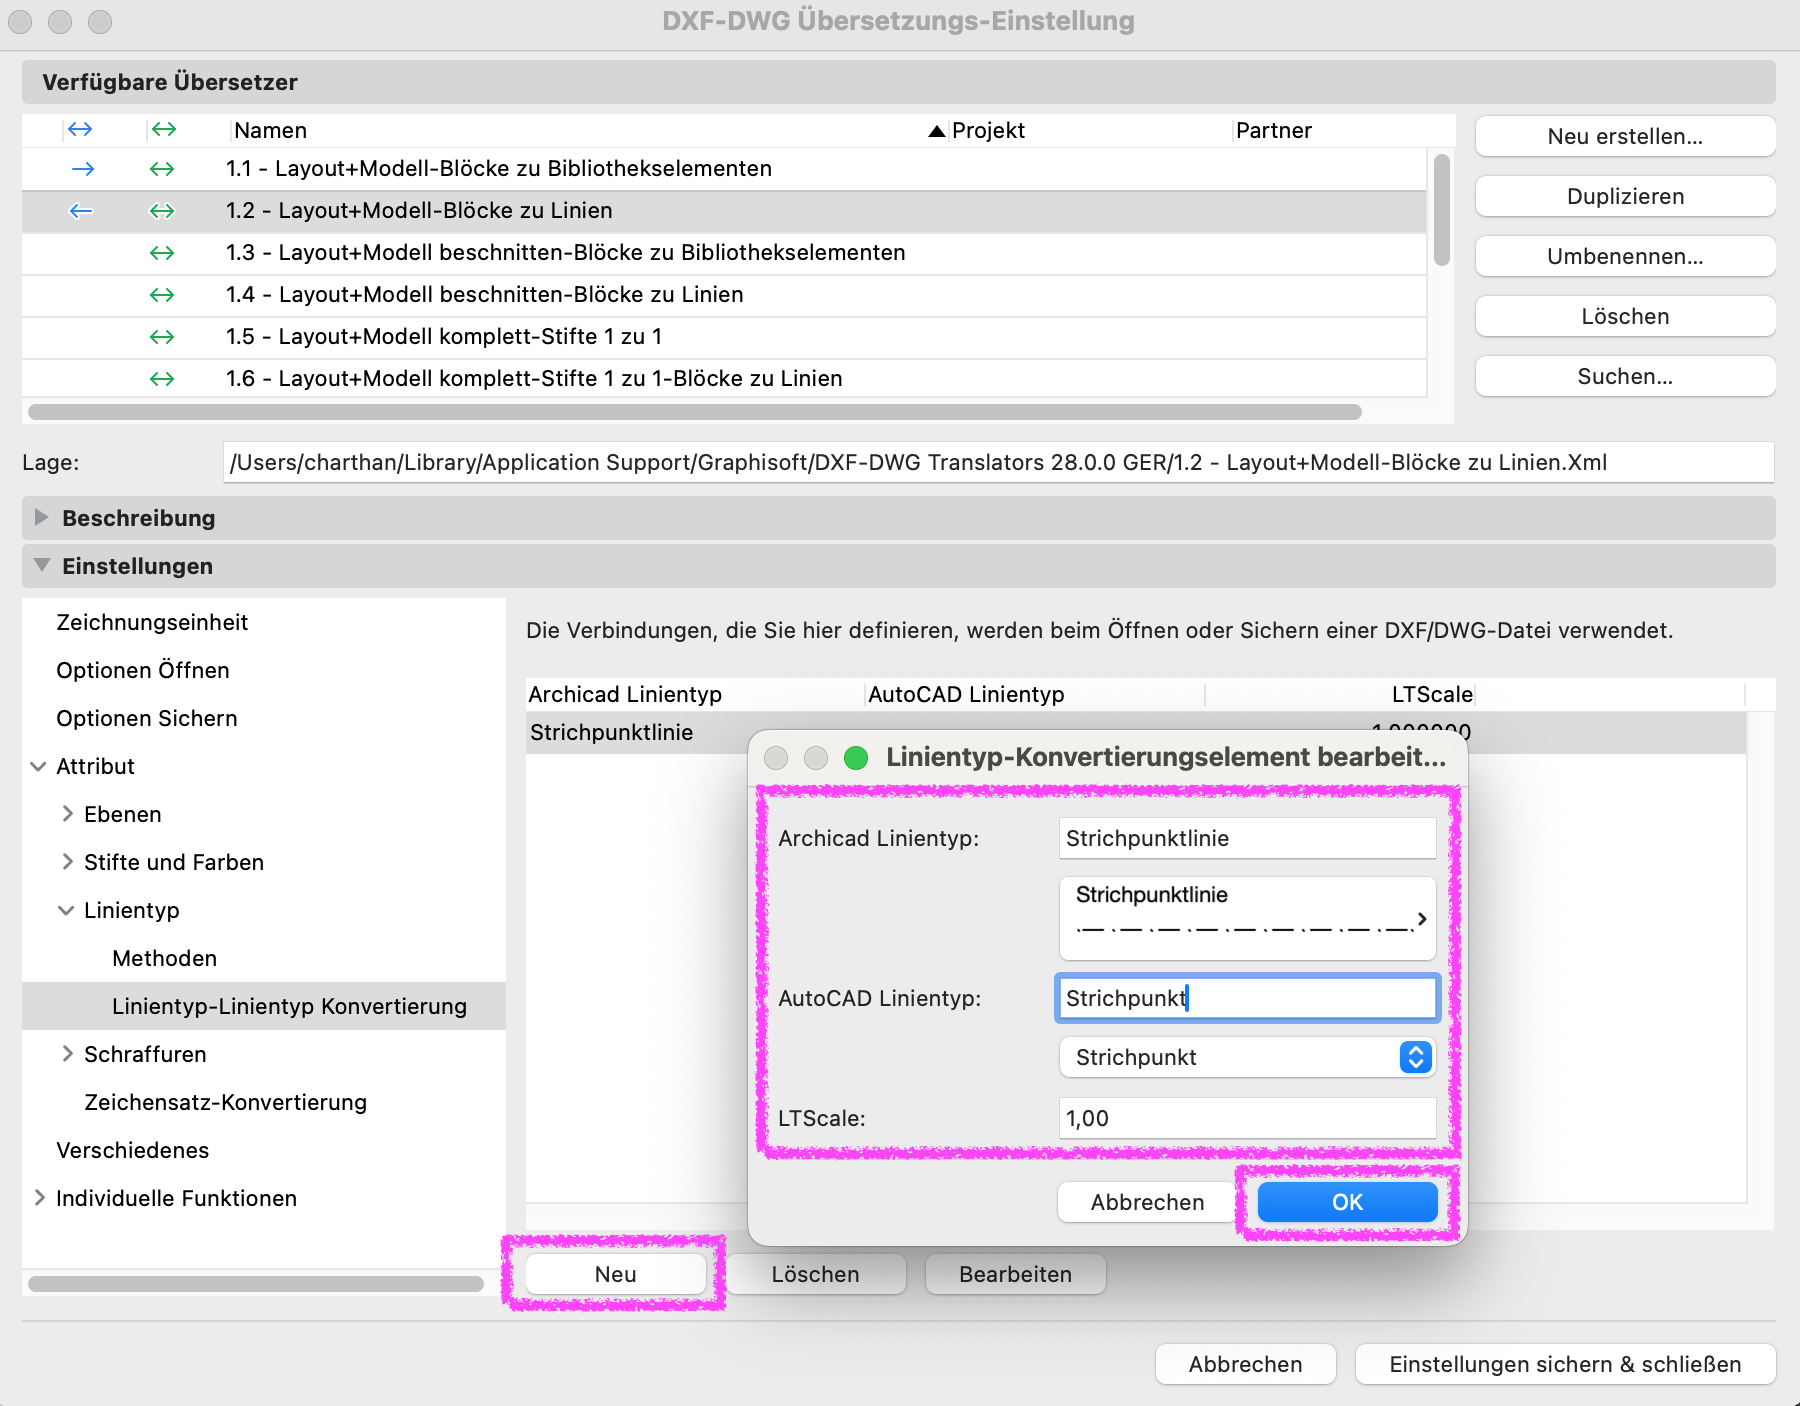Click the green arrow icon for translator 1.5

click(x=162, y=337)
